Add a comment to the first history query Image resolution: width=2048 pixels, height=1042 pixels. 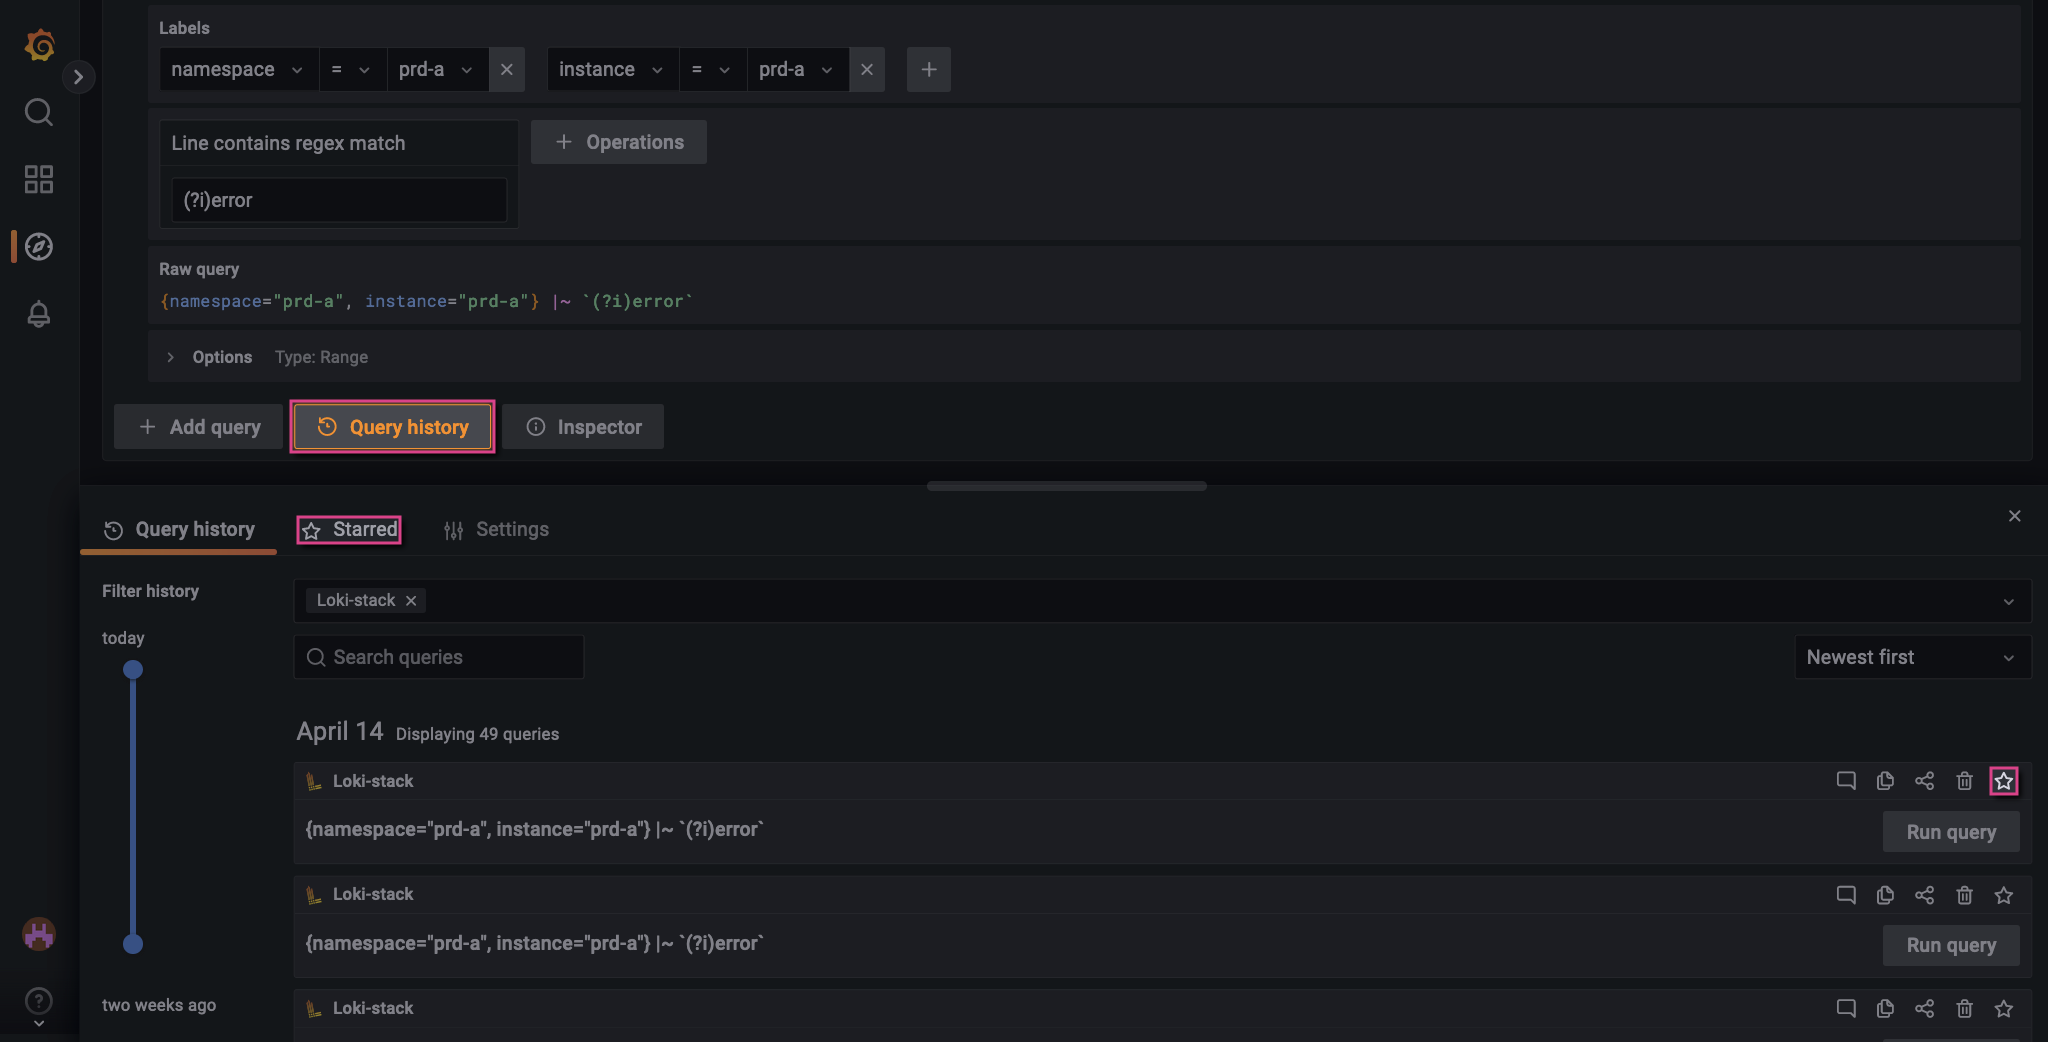point(1845,781)
